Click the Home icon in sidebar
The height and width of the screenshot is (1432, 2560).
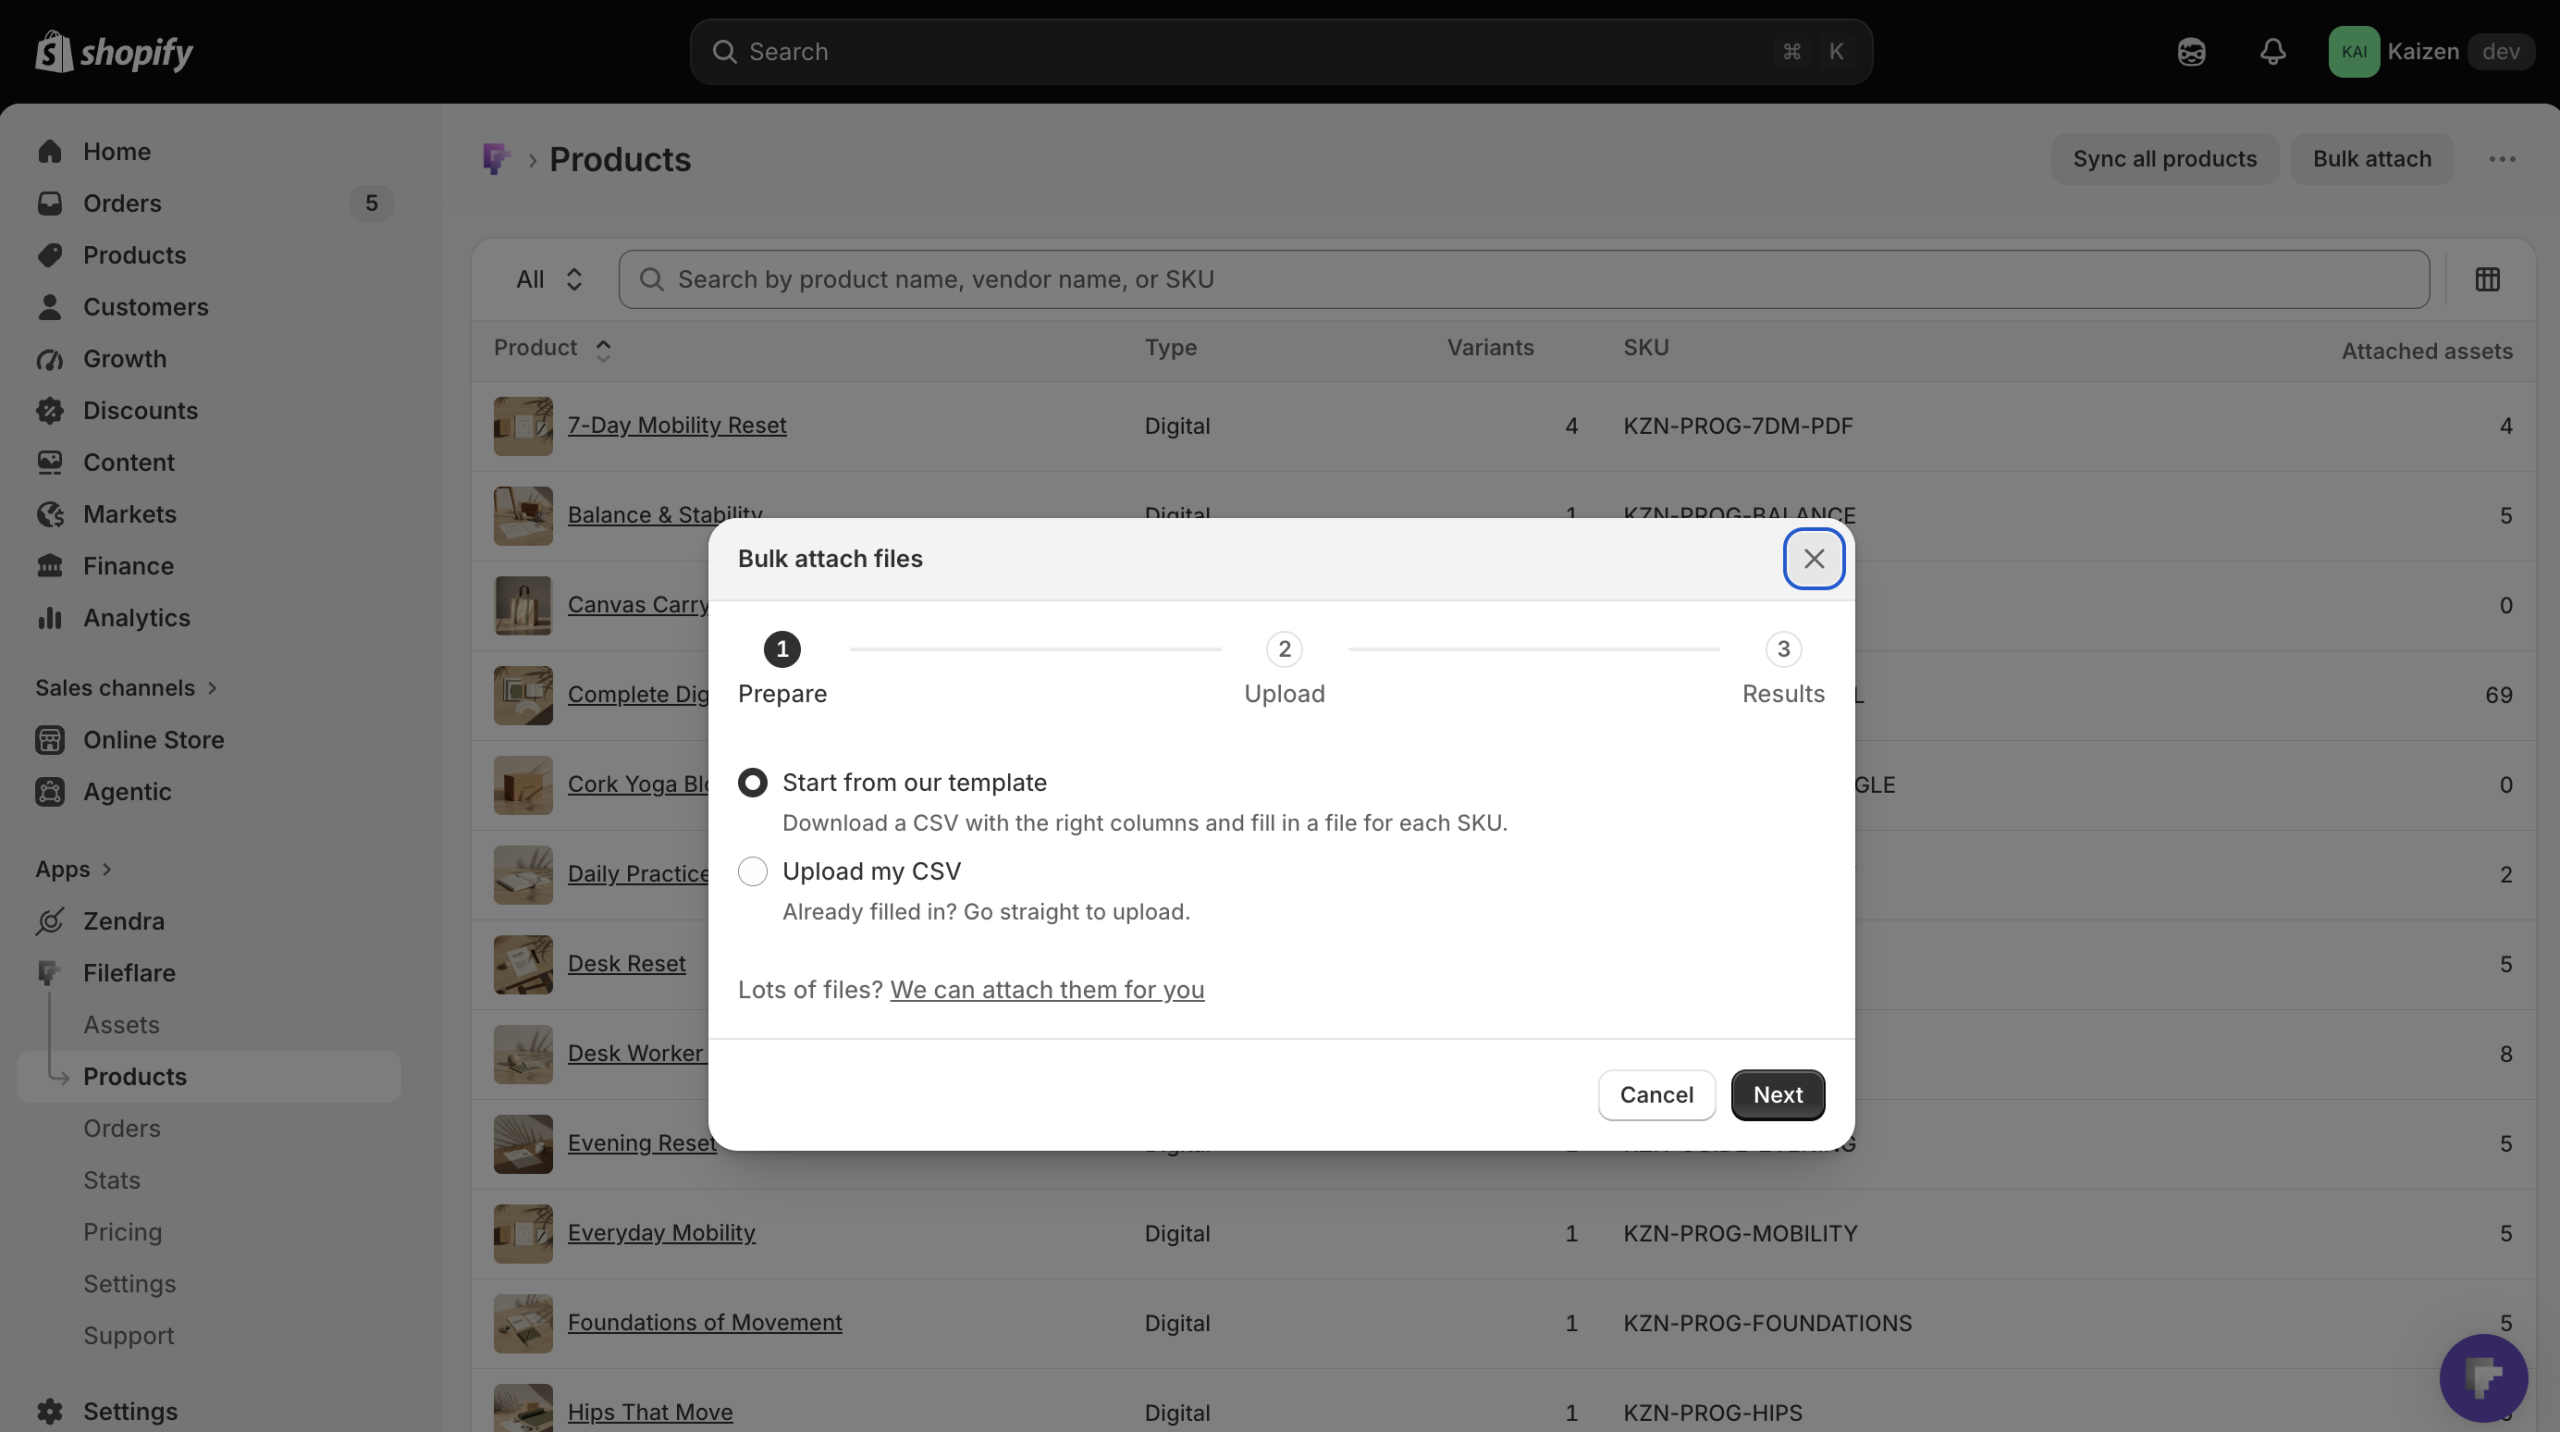tap(50, 151)
